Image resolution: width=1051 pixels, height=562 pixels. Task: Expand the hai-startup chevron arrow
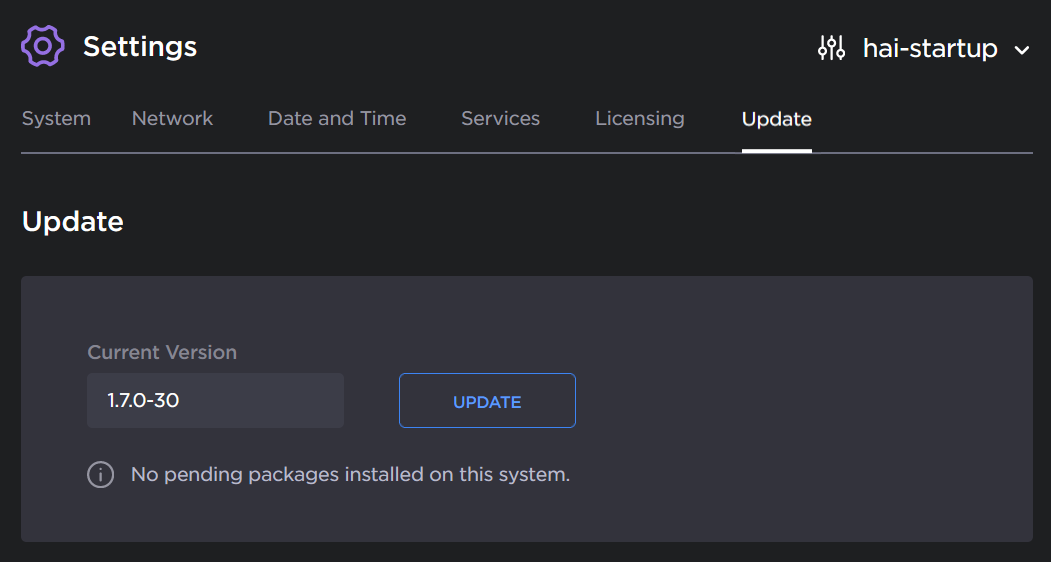(x=1021, y=49)
